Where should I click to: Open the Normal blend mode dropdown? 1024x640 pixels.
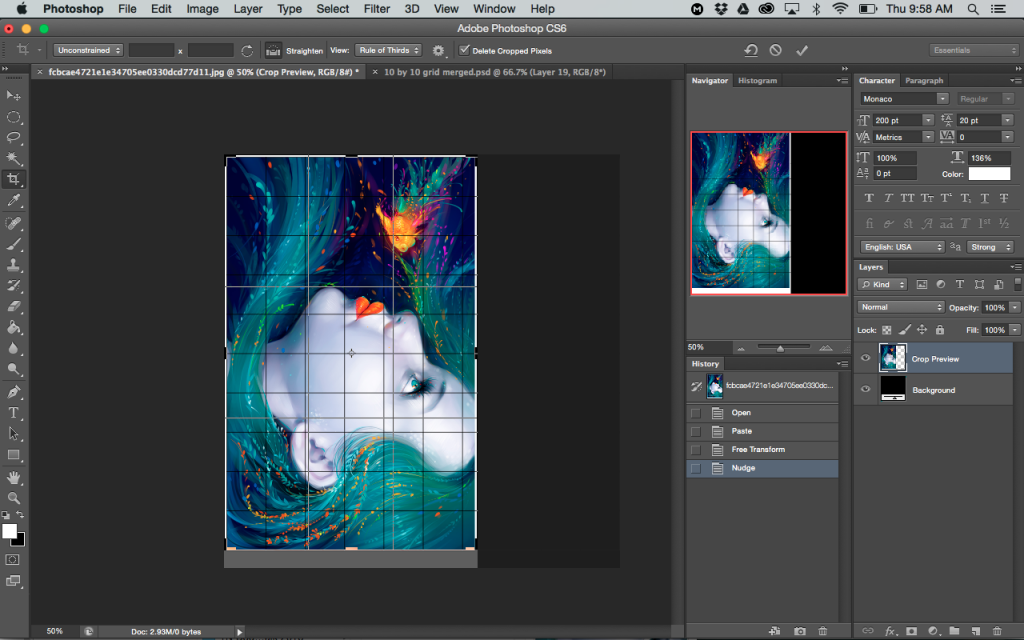[x=901, y=307]
